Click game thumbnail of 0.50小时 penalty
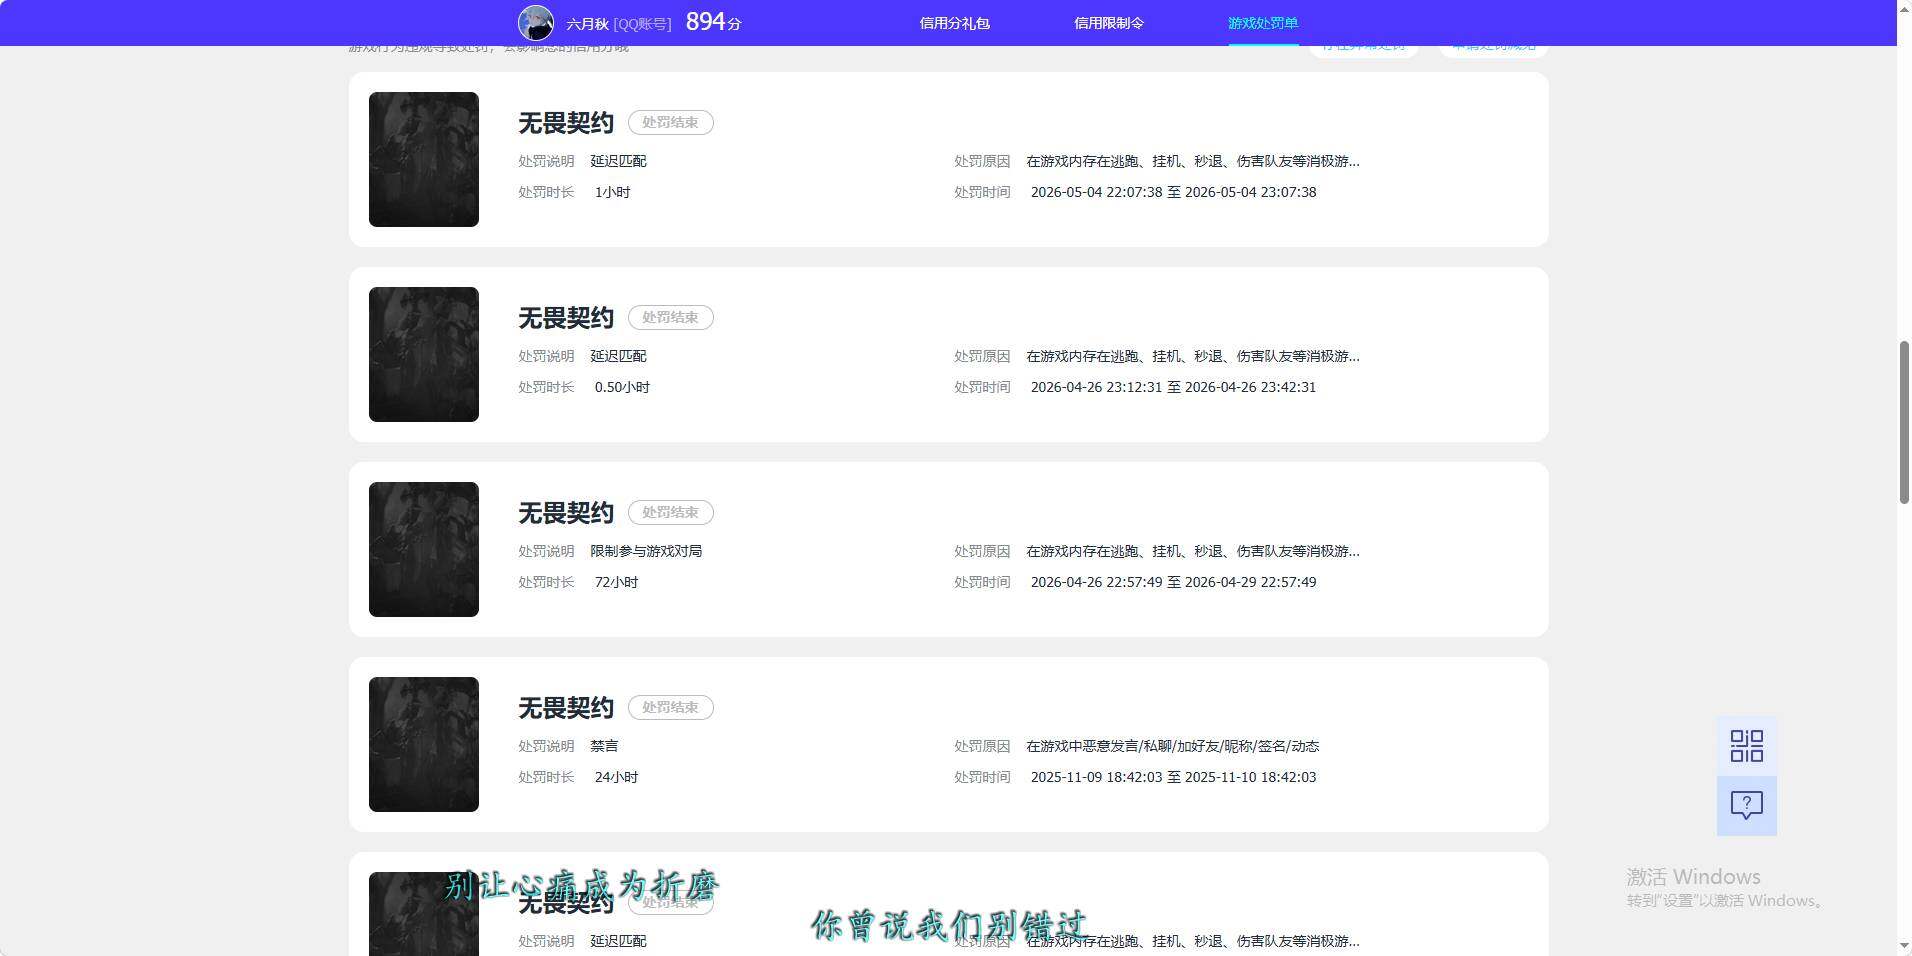Viewport: 1912px width, 956px height. coord(424,354)
